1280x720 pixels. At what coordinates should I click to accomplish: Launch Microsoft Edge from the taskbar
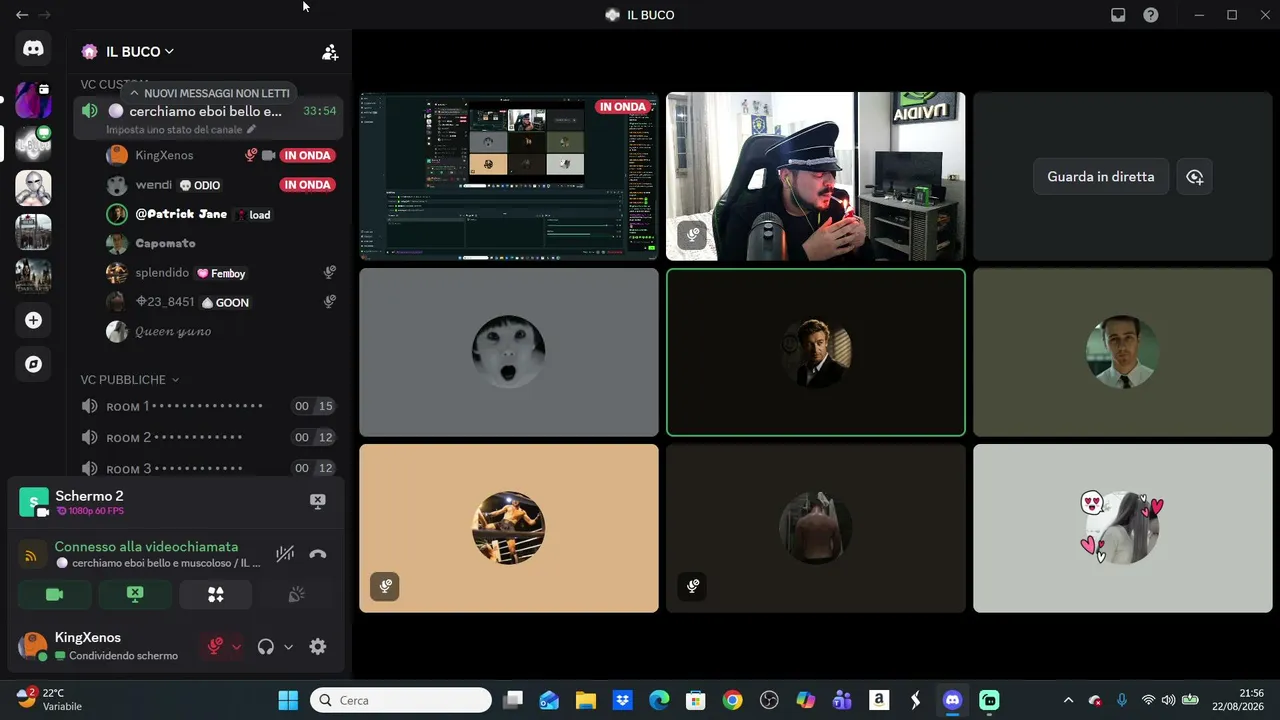[x=659, y=700]
